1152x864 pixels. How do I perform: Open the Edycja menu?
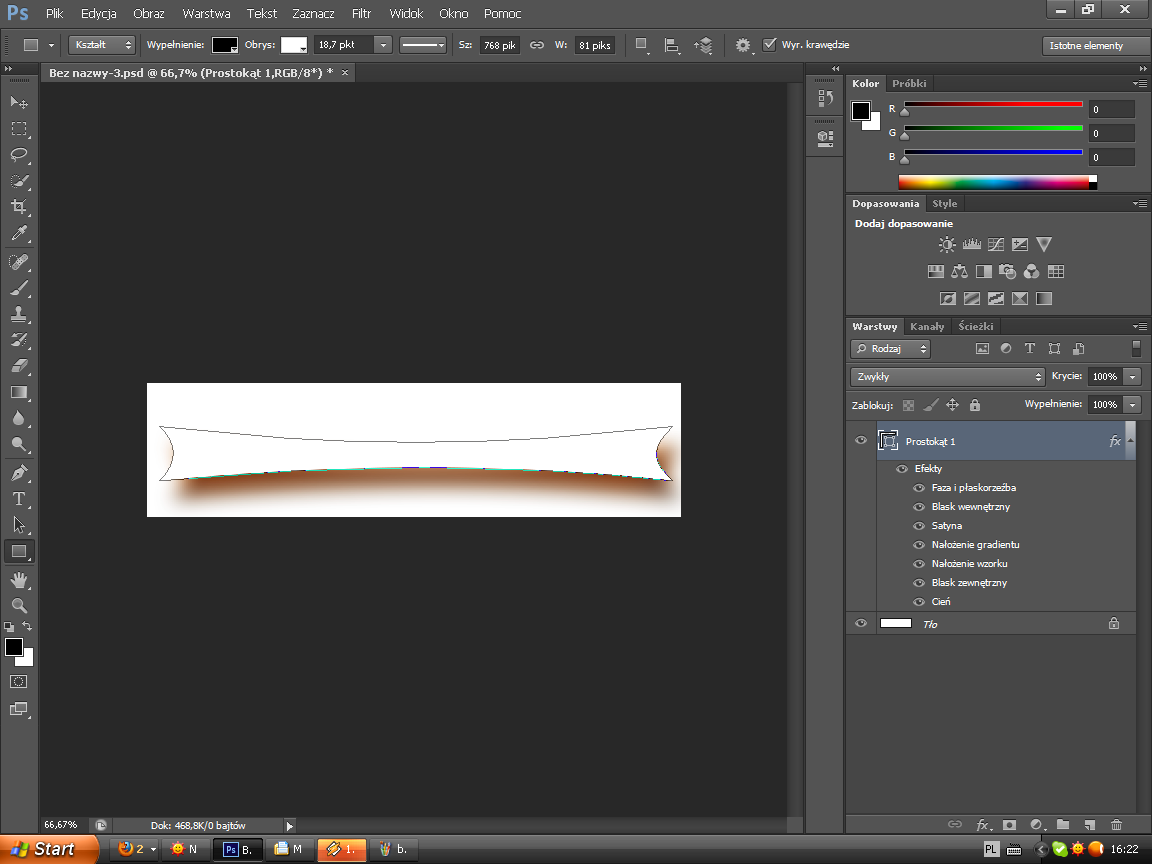pyautogui.click(x=98, y=13)
